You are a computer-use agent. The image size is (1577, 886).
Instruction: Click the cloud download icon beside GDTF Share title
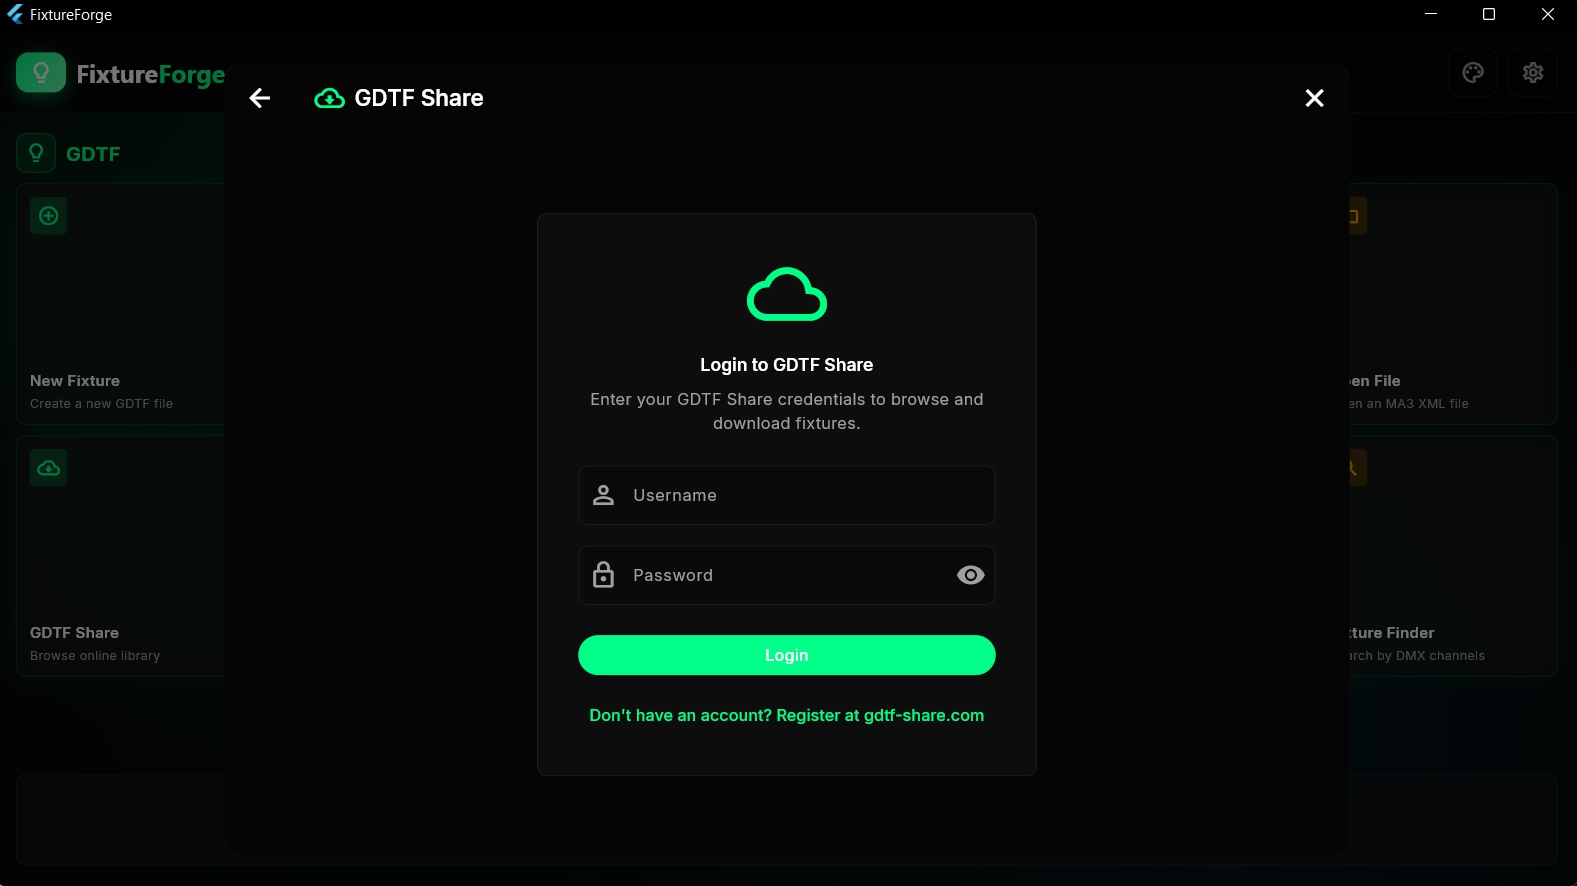pos(329,98)
